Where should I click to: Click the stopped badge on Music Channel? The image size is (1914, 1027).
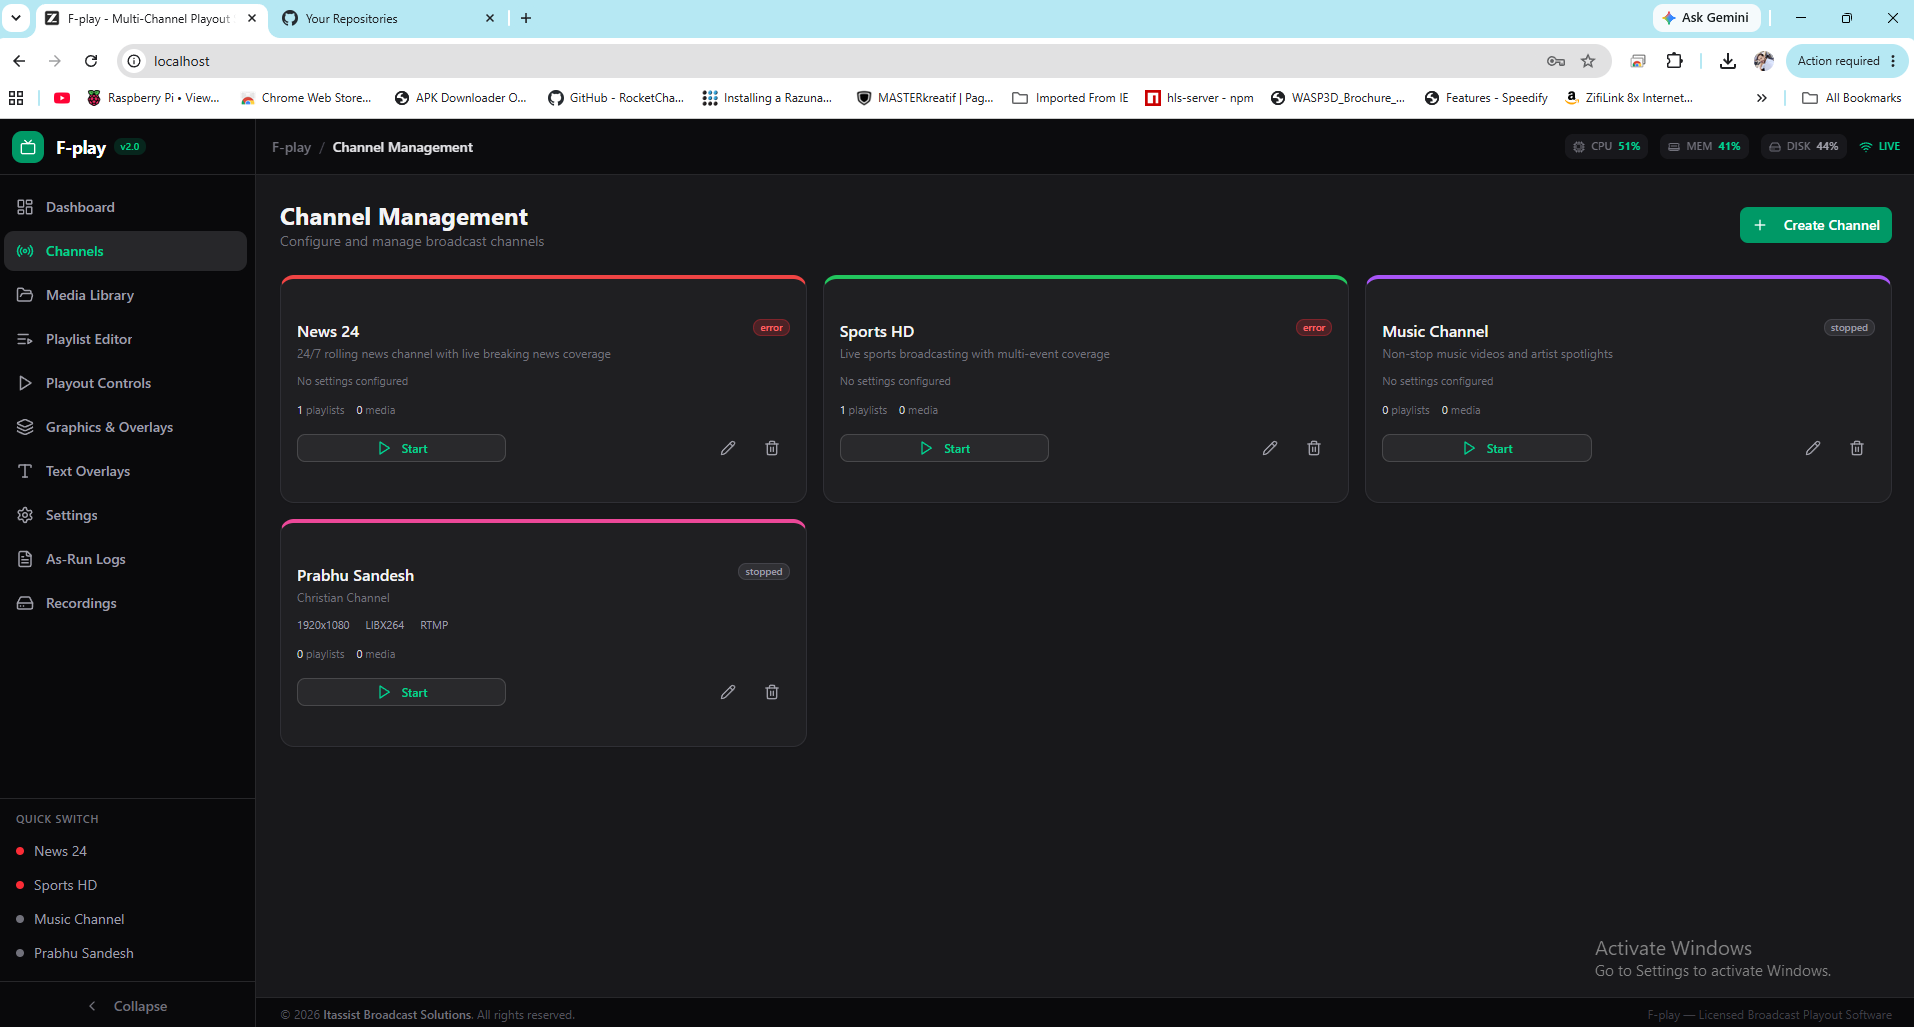(x=1849, y=328)
